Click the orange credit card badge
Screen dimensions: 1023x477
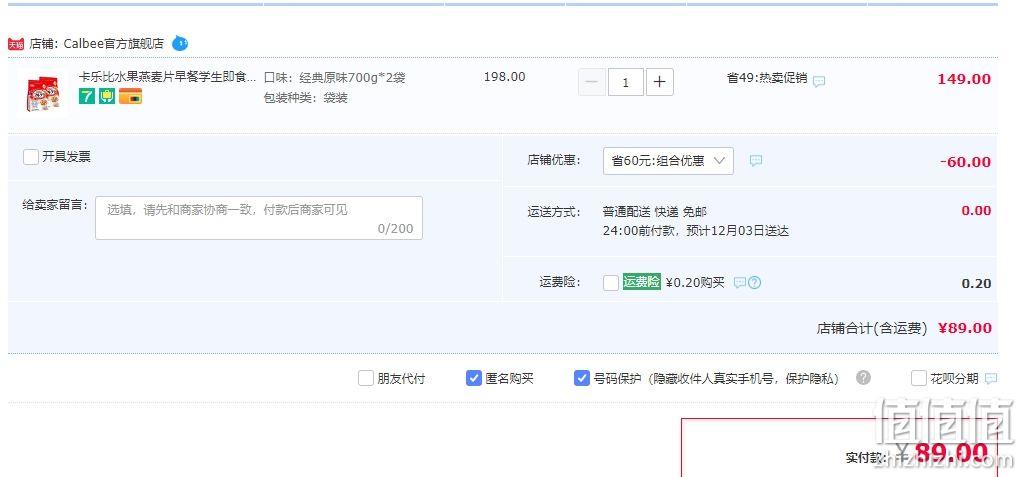click(130, 97)
